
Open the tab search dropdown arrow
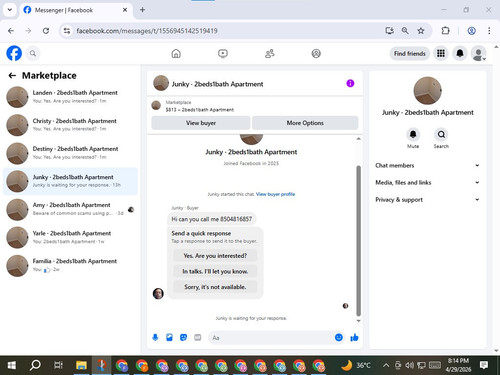click(x=10, y=10)
